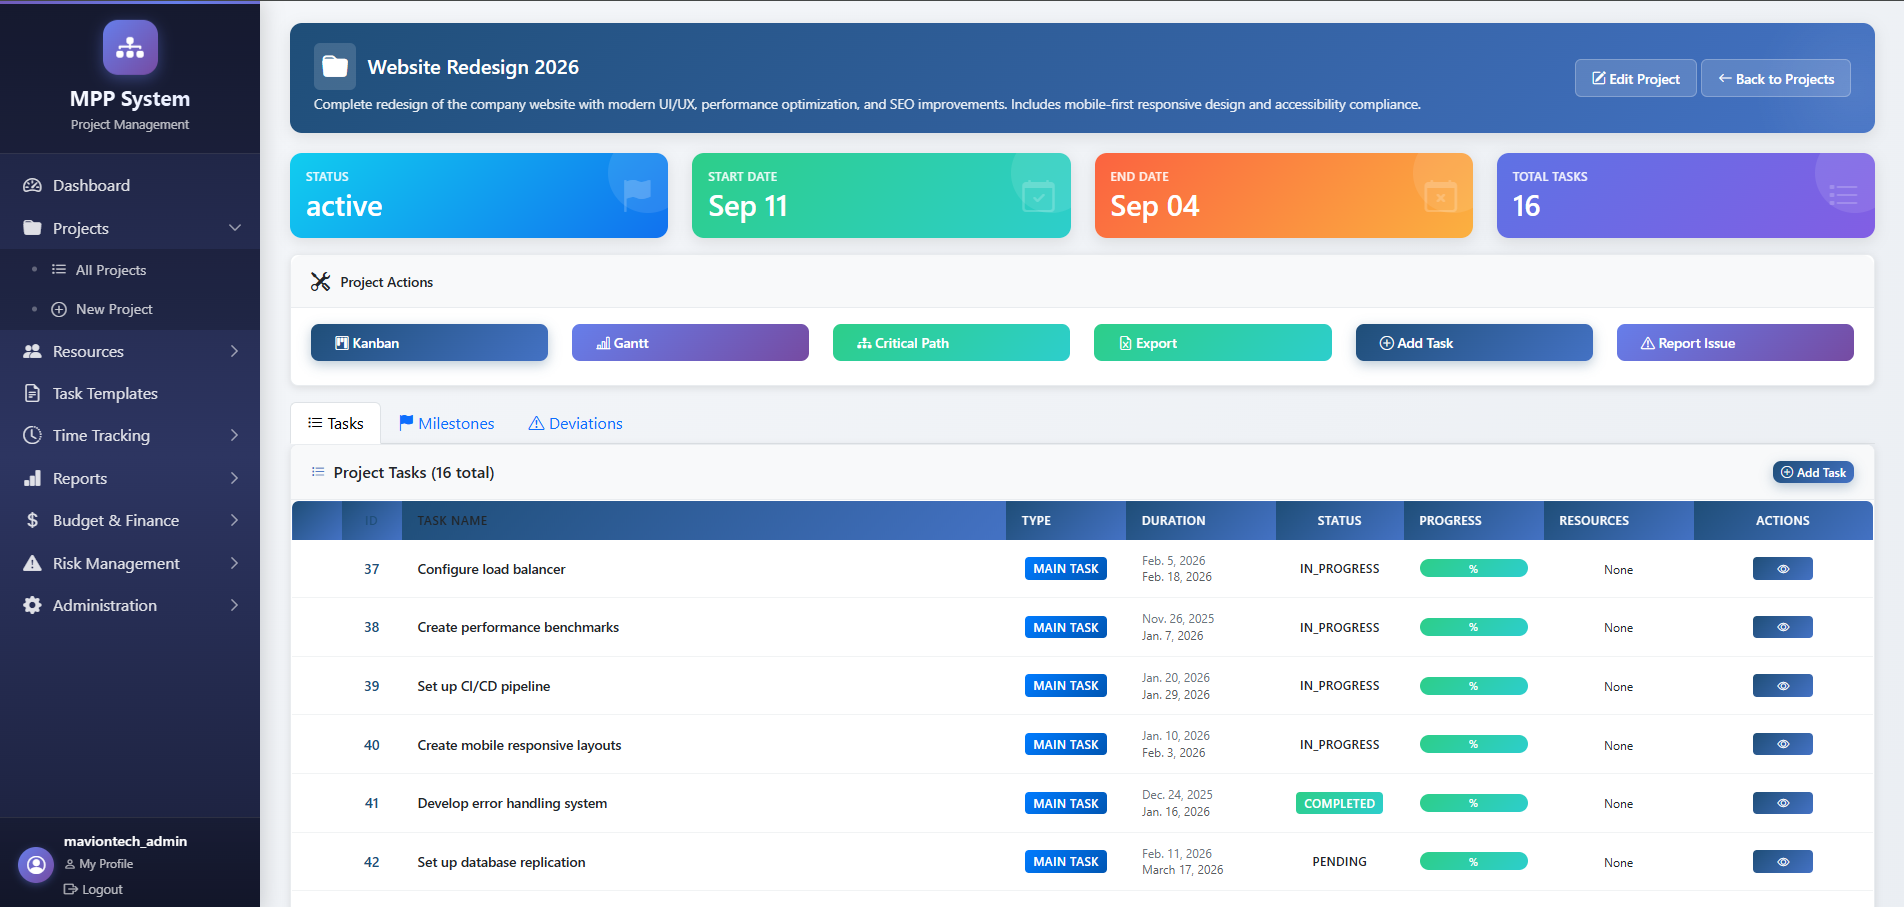Open the Deviations tab
Viewport: 1904px width, 907px height.
pos(575,423)
